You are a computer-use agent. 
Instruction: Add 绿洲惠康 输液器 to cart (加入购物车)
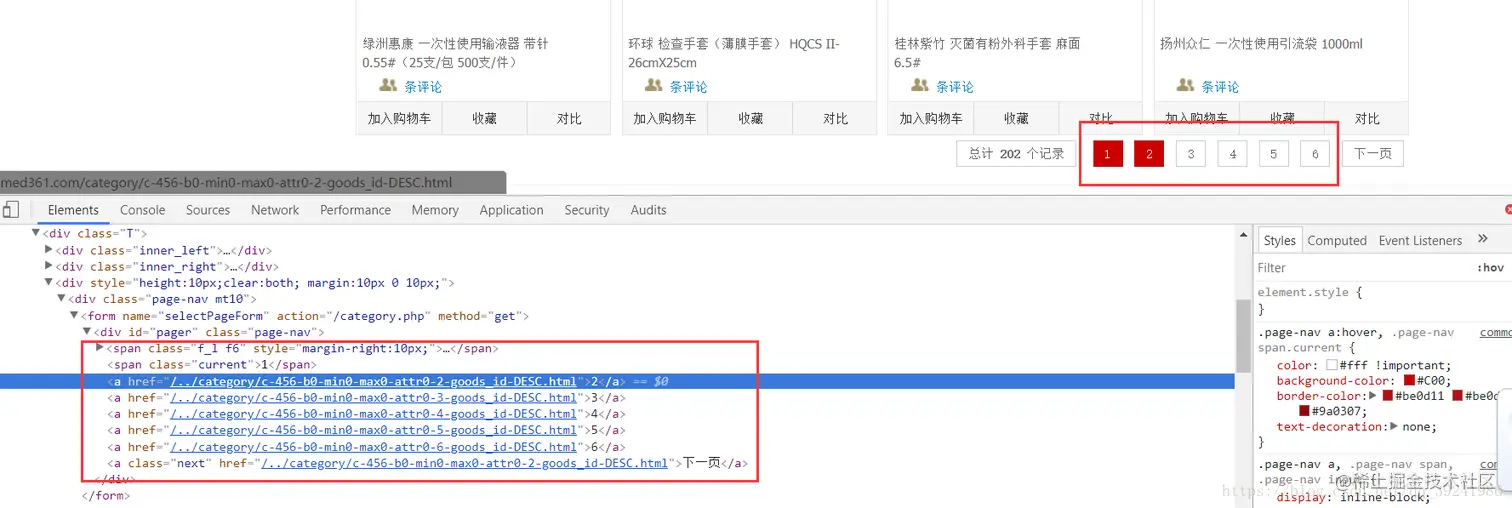click(x=399, y=118)
